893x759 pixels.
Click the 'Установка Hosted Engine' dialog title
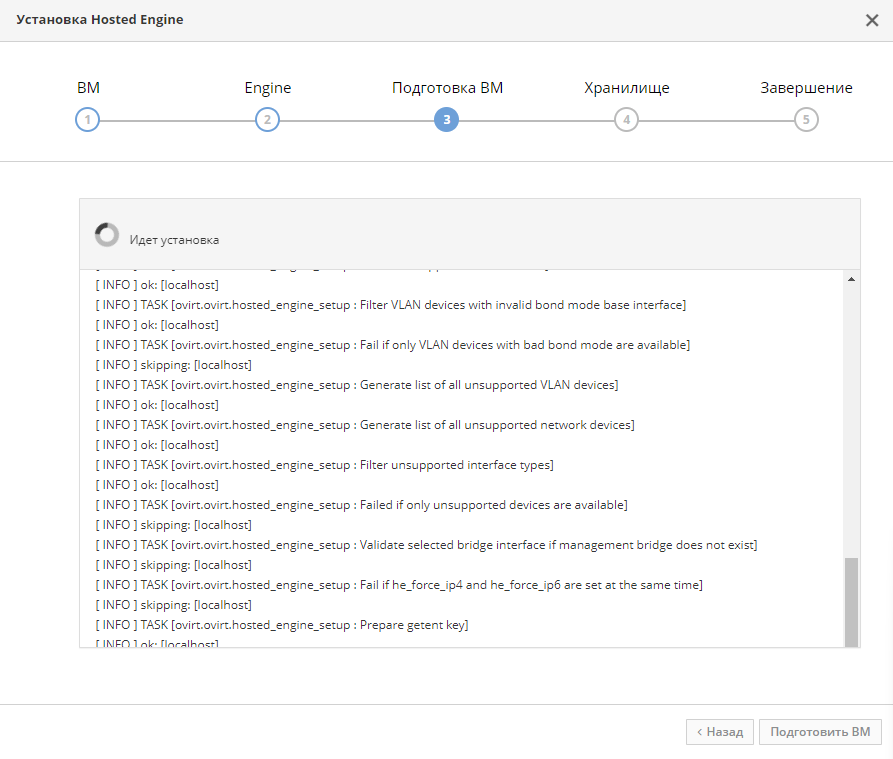click(x=100, y=19)
